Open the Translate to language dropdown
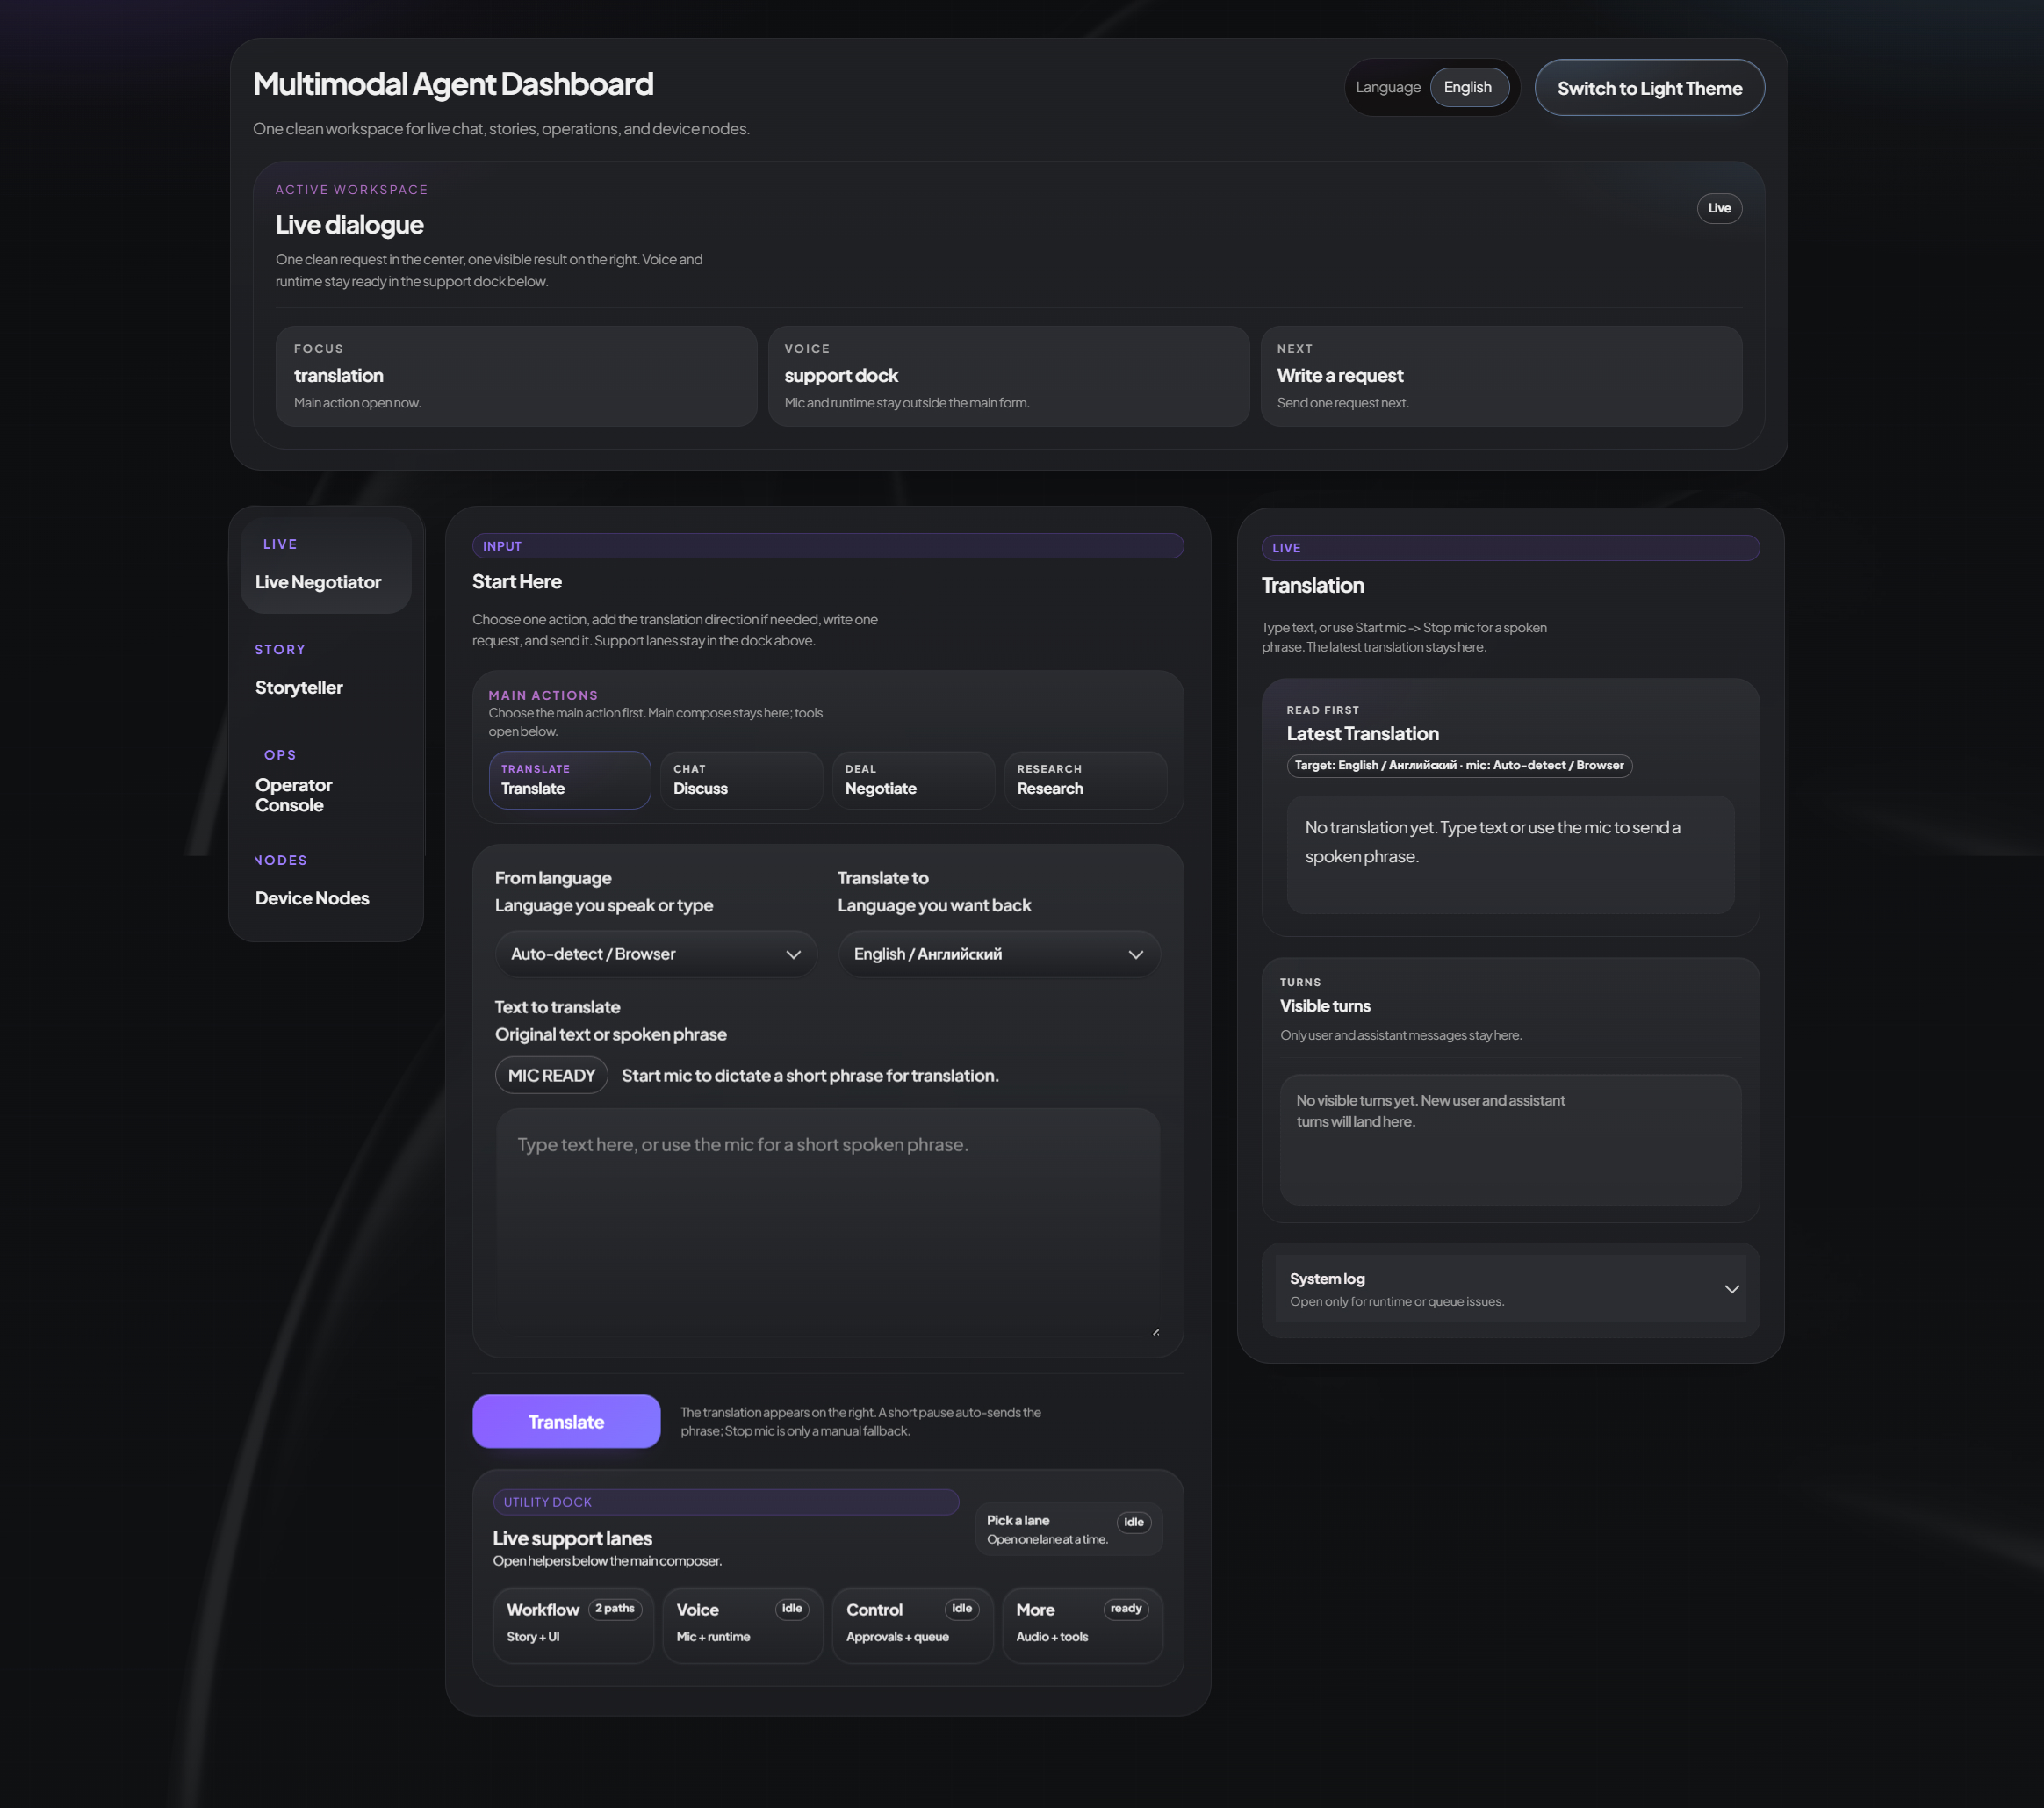The width and height of the screenshot is (2044, 1808). 998,954
